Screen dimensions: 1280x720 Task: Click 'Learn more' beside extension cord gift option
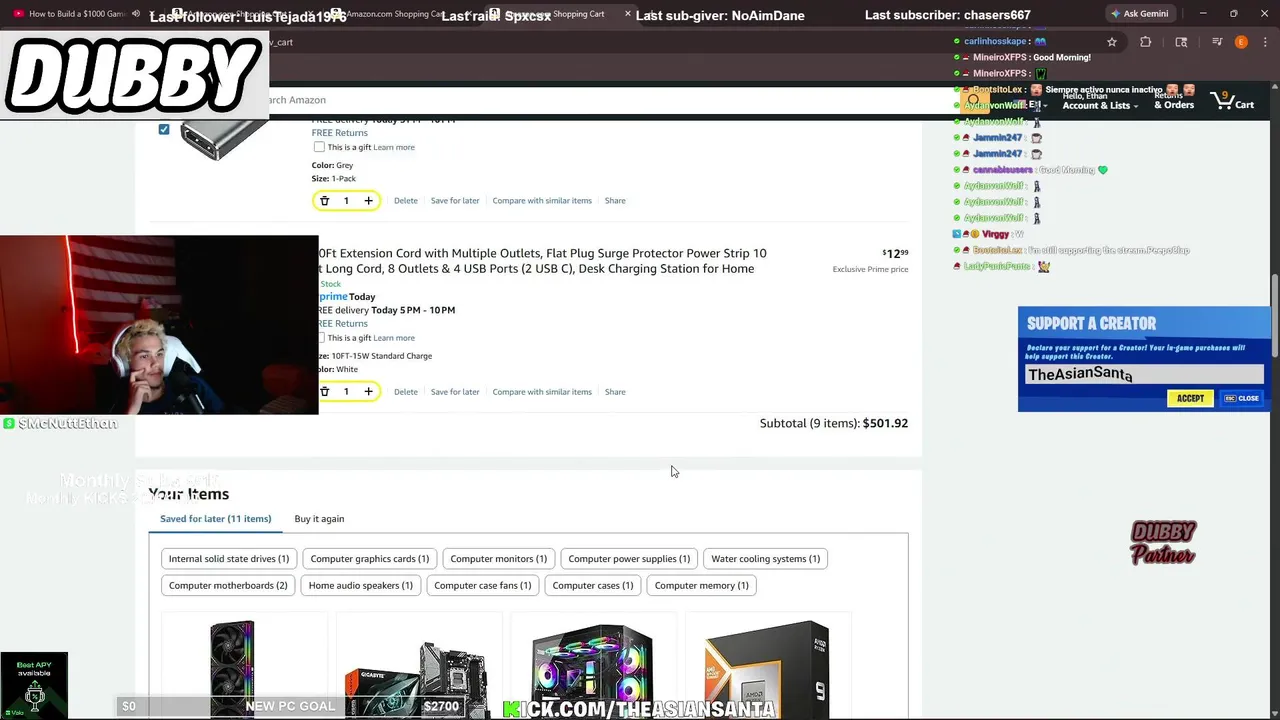pos(394,338)
